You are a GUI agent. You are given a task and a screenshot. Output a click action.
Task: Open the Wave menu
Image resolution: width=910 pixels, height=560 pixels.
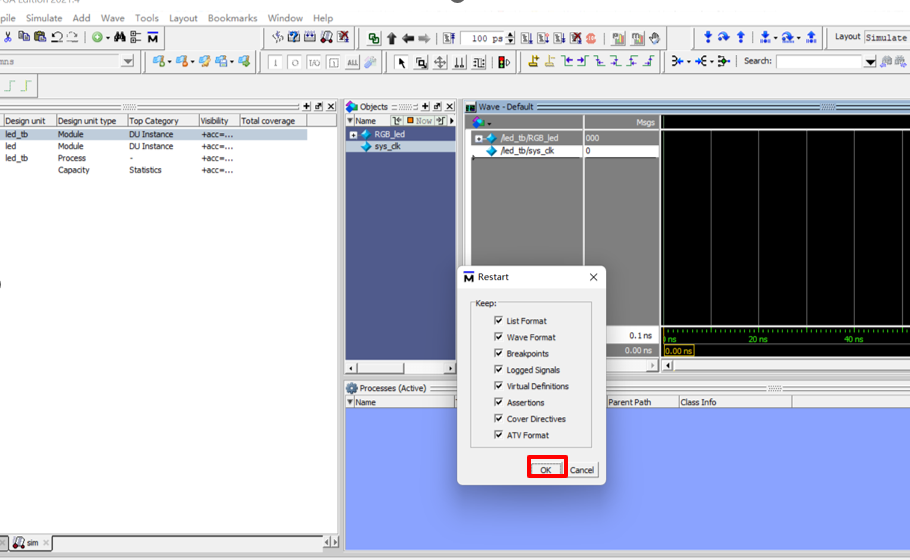113,18
